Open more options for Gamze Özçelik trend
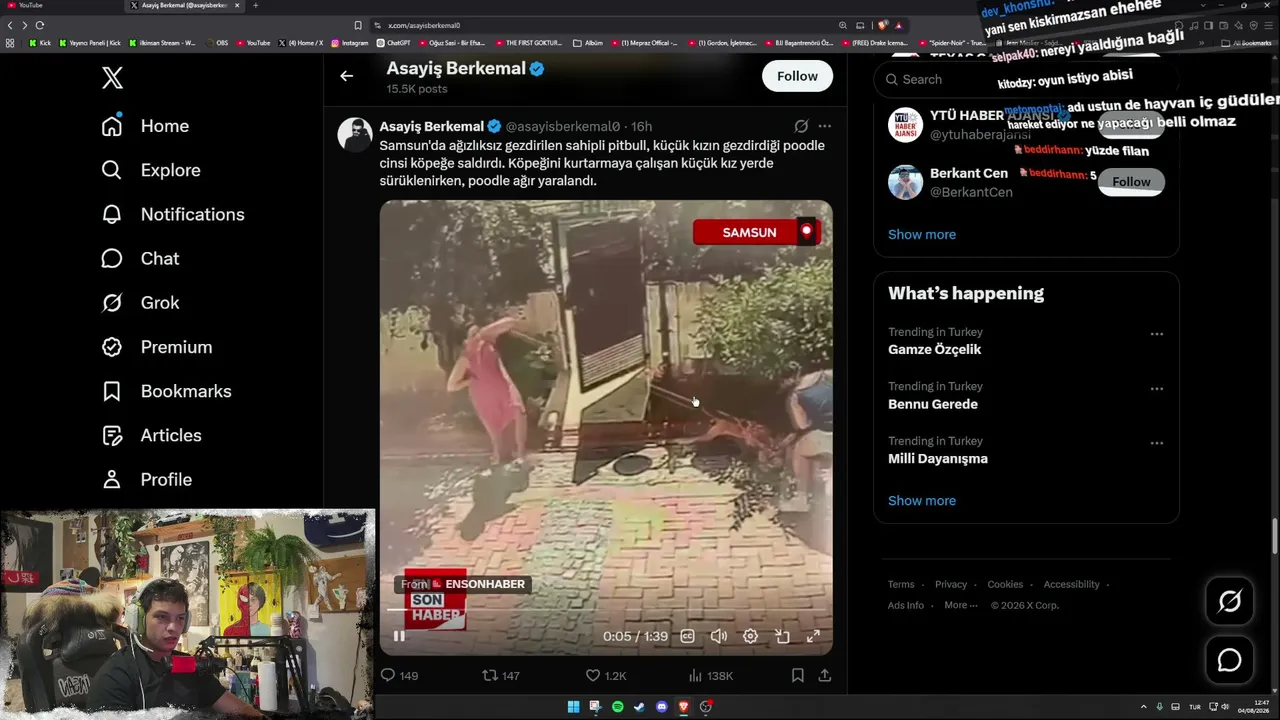This screenshot has width=1280, height=720. coord(1156,334)
